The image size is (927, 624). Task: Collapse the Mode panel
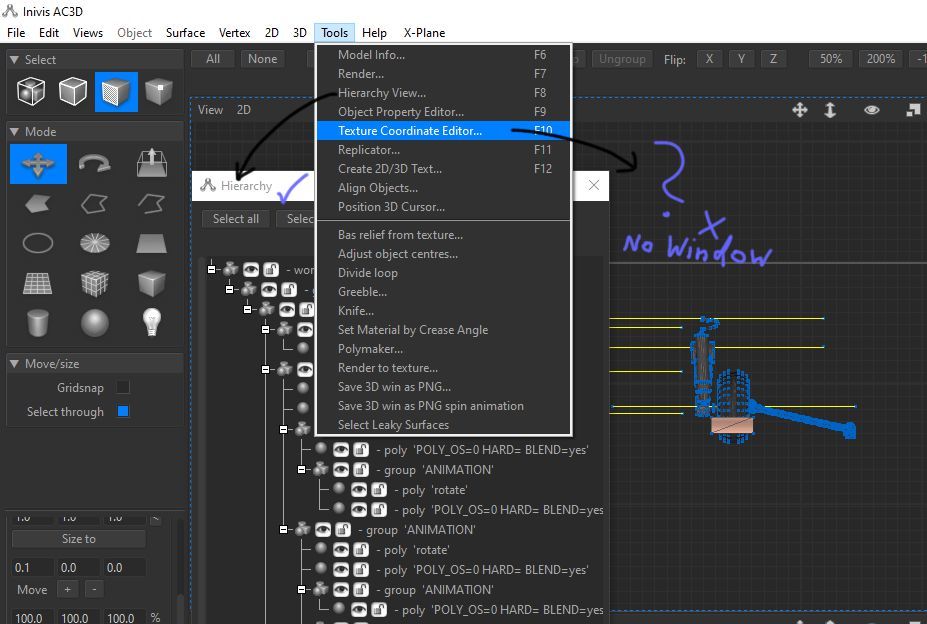15,132
